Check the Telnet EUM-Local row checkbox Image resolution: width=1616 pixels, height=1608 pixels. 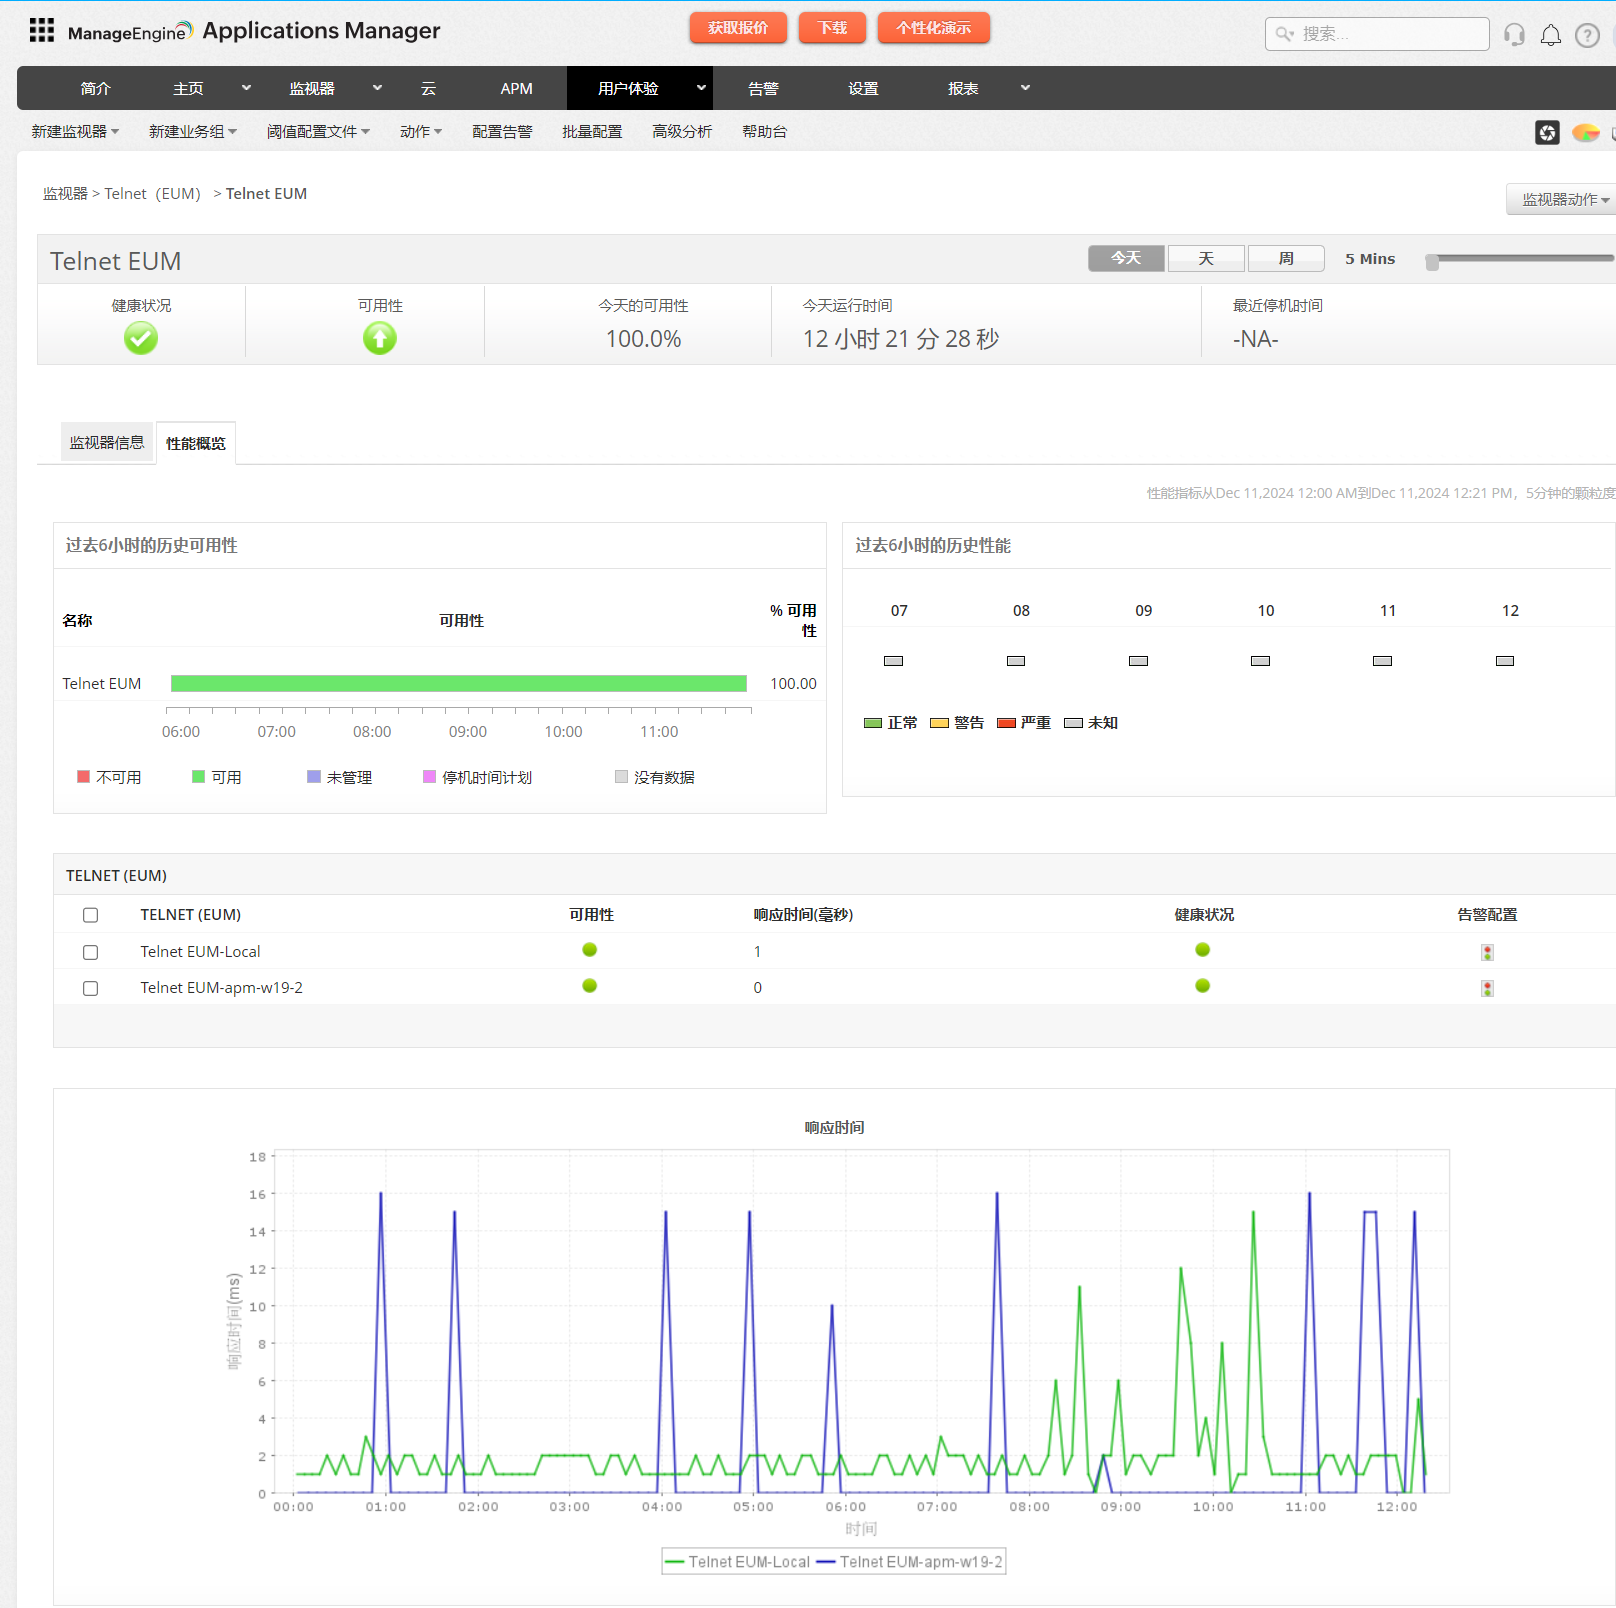(90, 952)
